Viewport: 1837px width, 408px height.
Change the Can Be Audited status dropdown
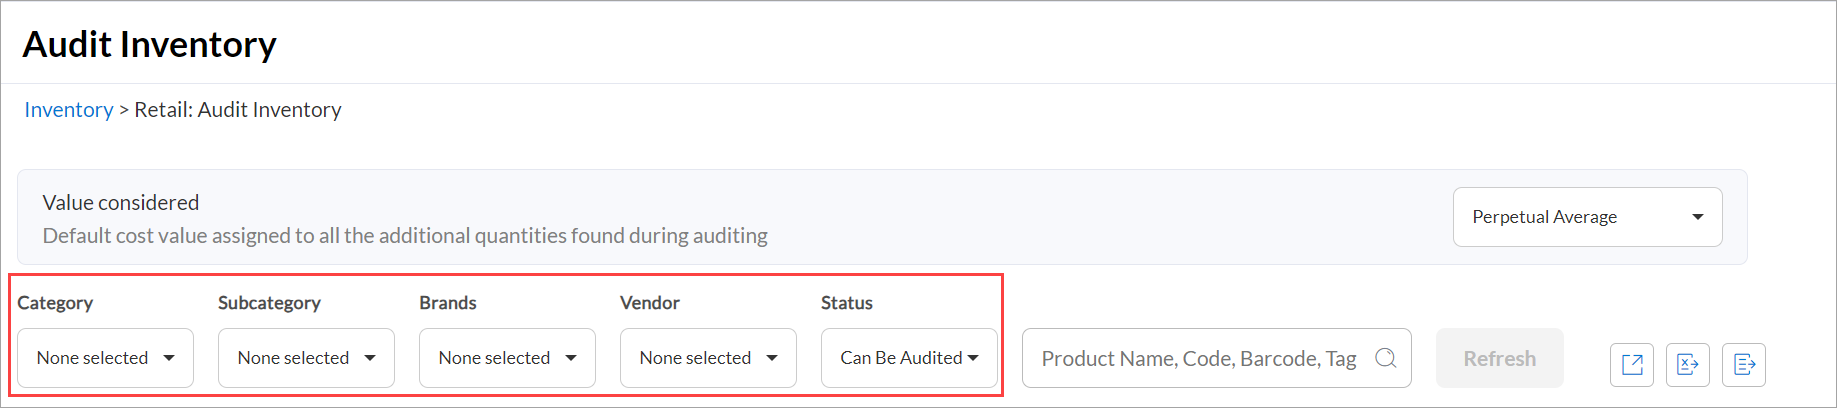(909, 358)
